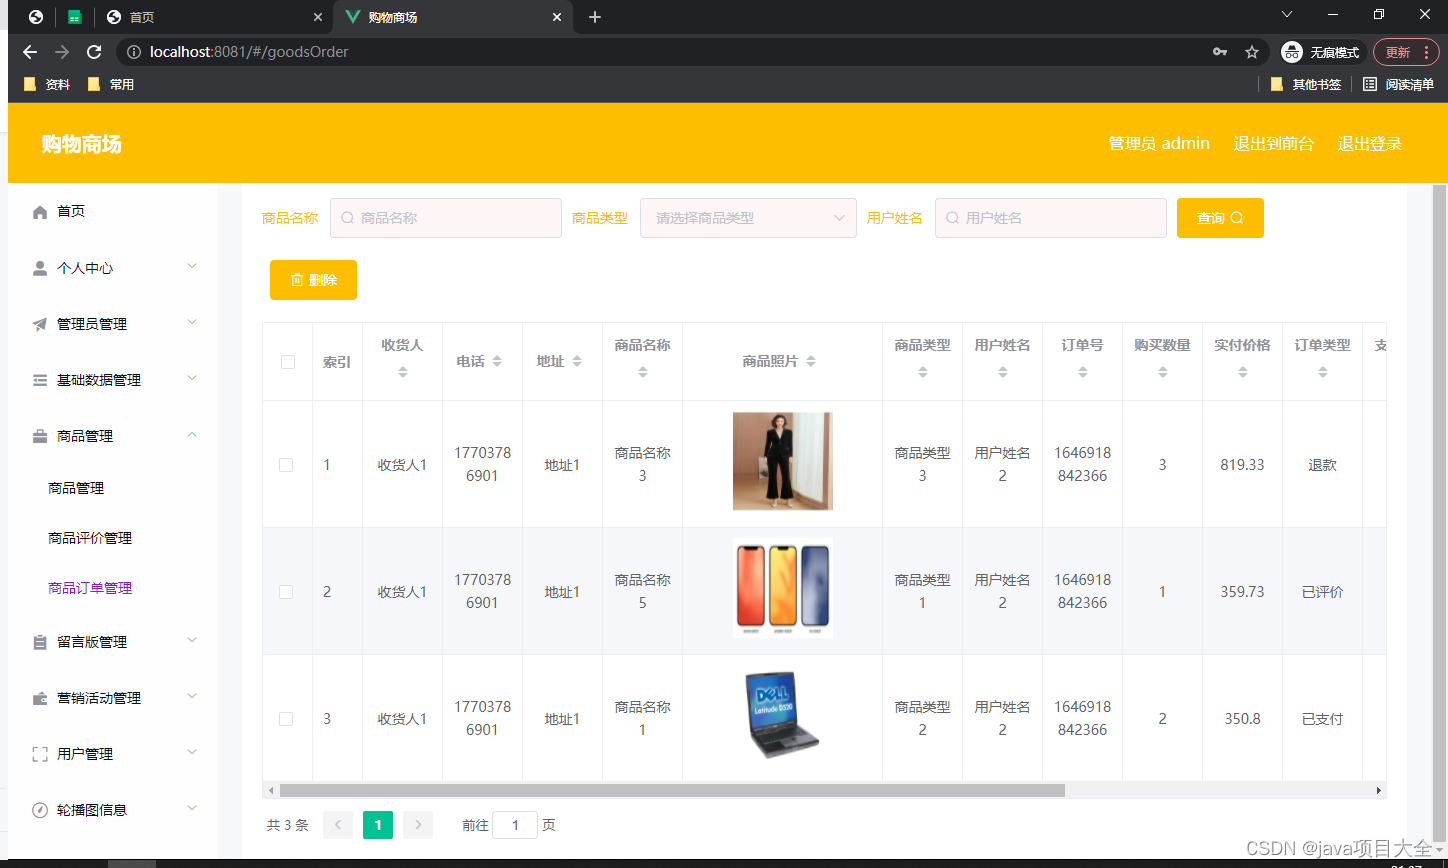This screenshot has height=868, width=1448.
Task: Expand the 轮播图信息 menu chevron
Action: [x=193, y=808]
